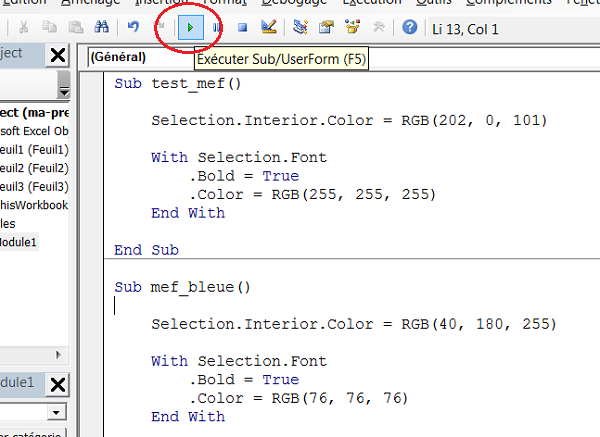The image size is (600, 437).
Task: Pause execution with the Break icon
Action: point(217,28)
